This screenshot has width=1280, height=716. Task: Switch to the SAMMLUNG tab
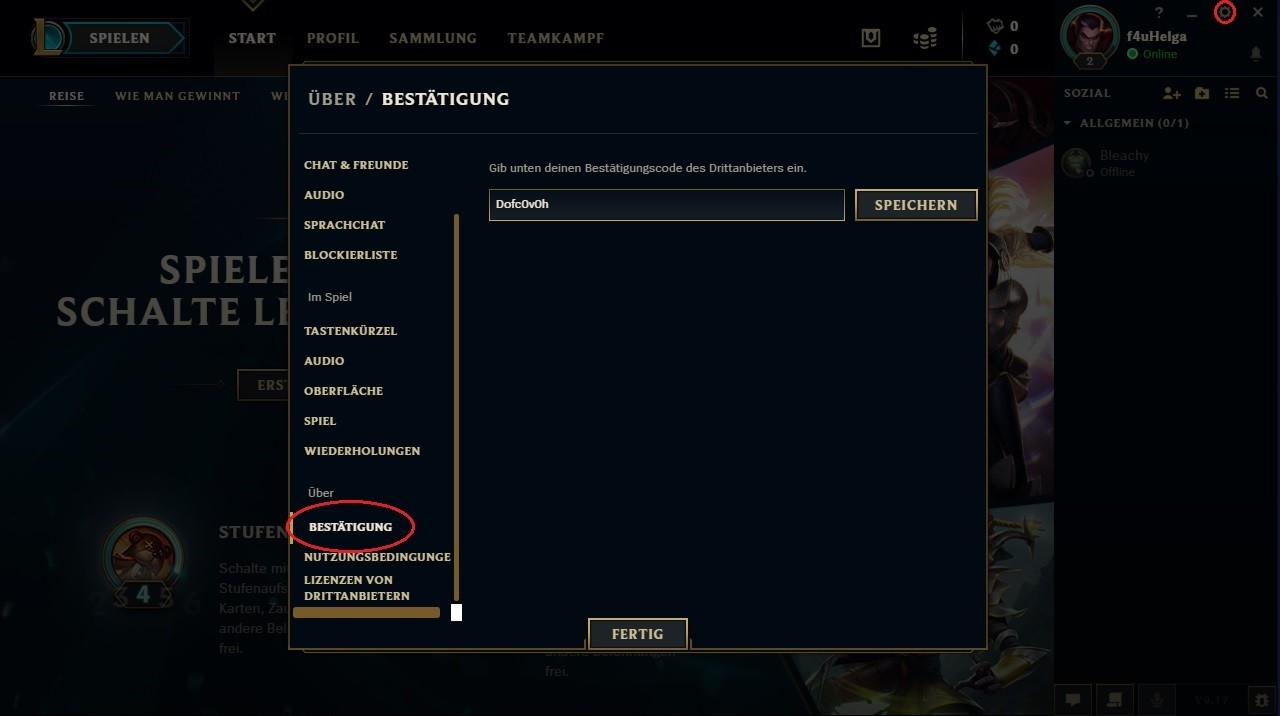click(x=433, y=38)
